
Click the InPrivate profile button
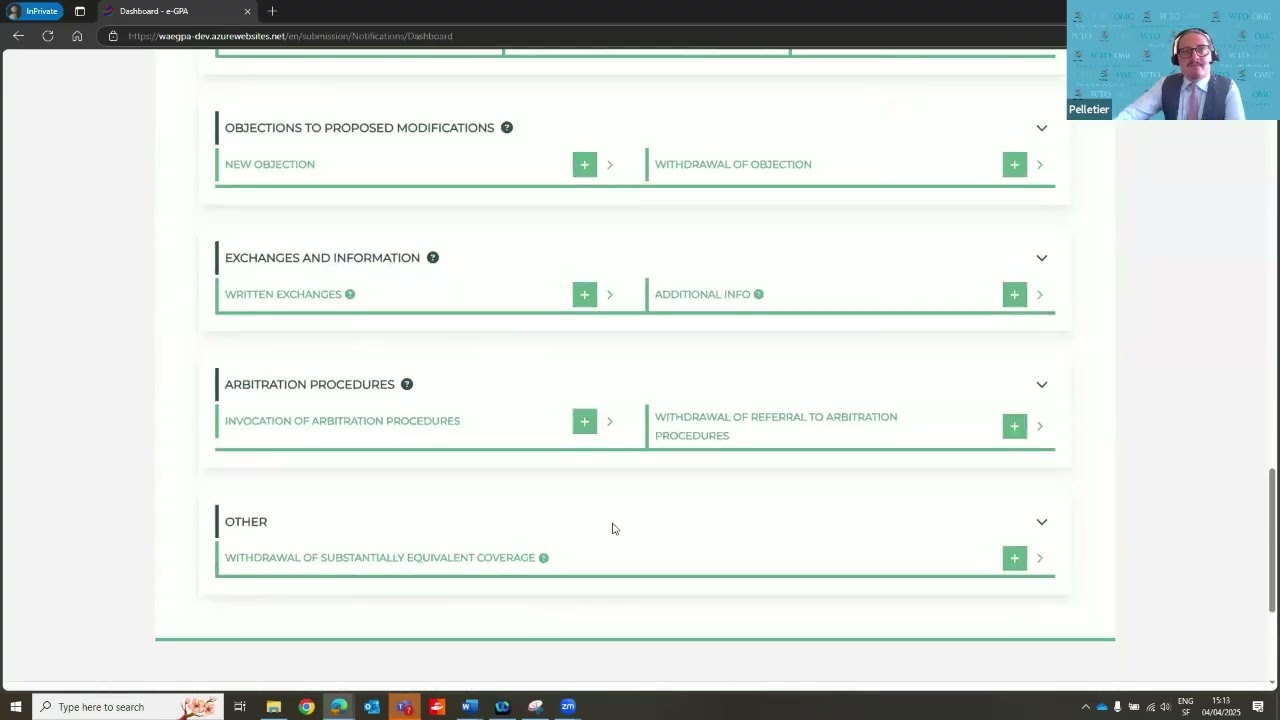coord(34,11)
